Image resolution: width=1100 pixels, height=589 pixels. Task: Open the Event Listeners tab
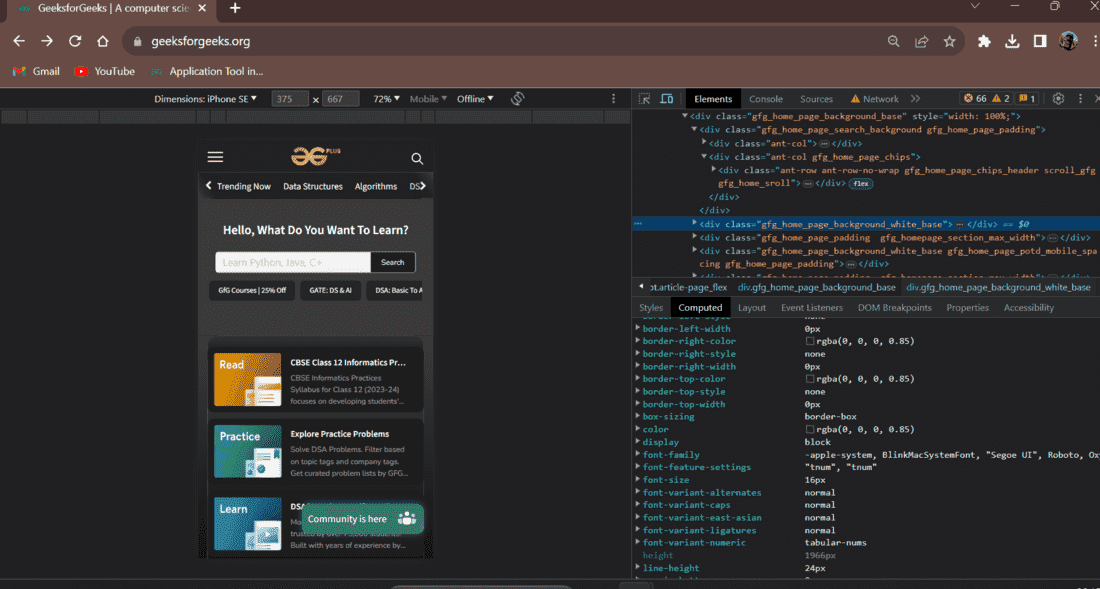tap(811, 308)
